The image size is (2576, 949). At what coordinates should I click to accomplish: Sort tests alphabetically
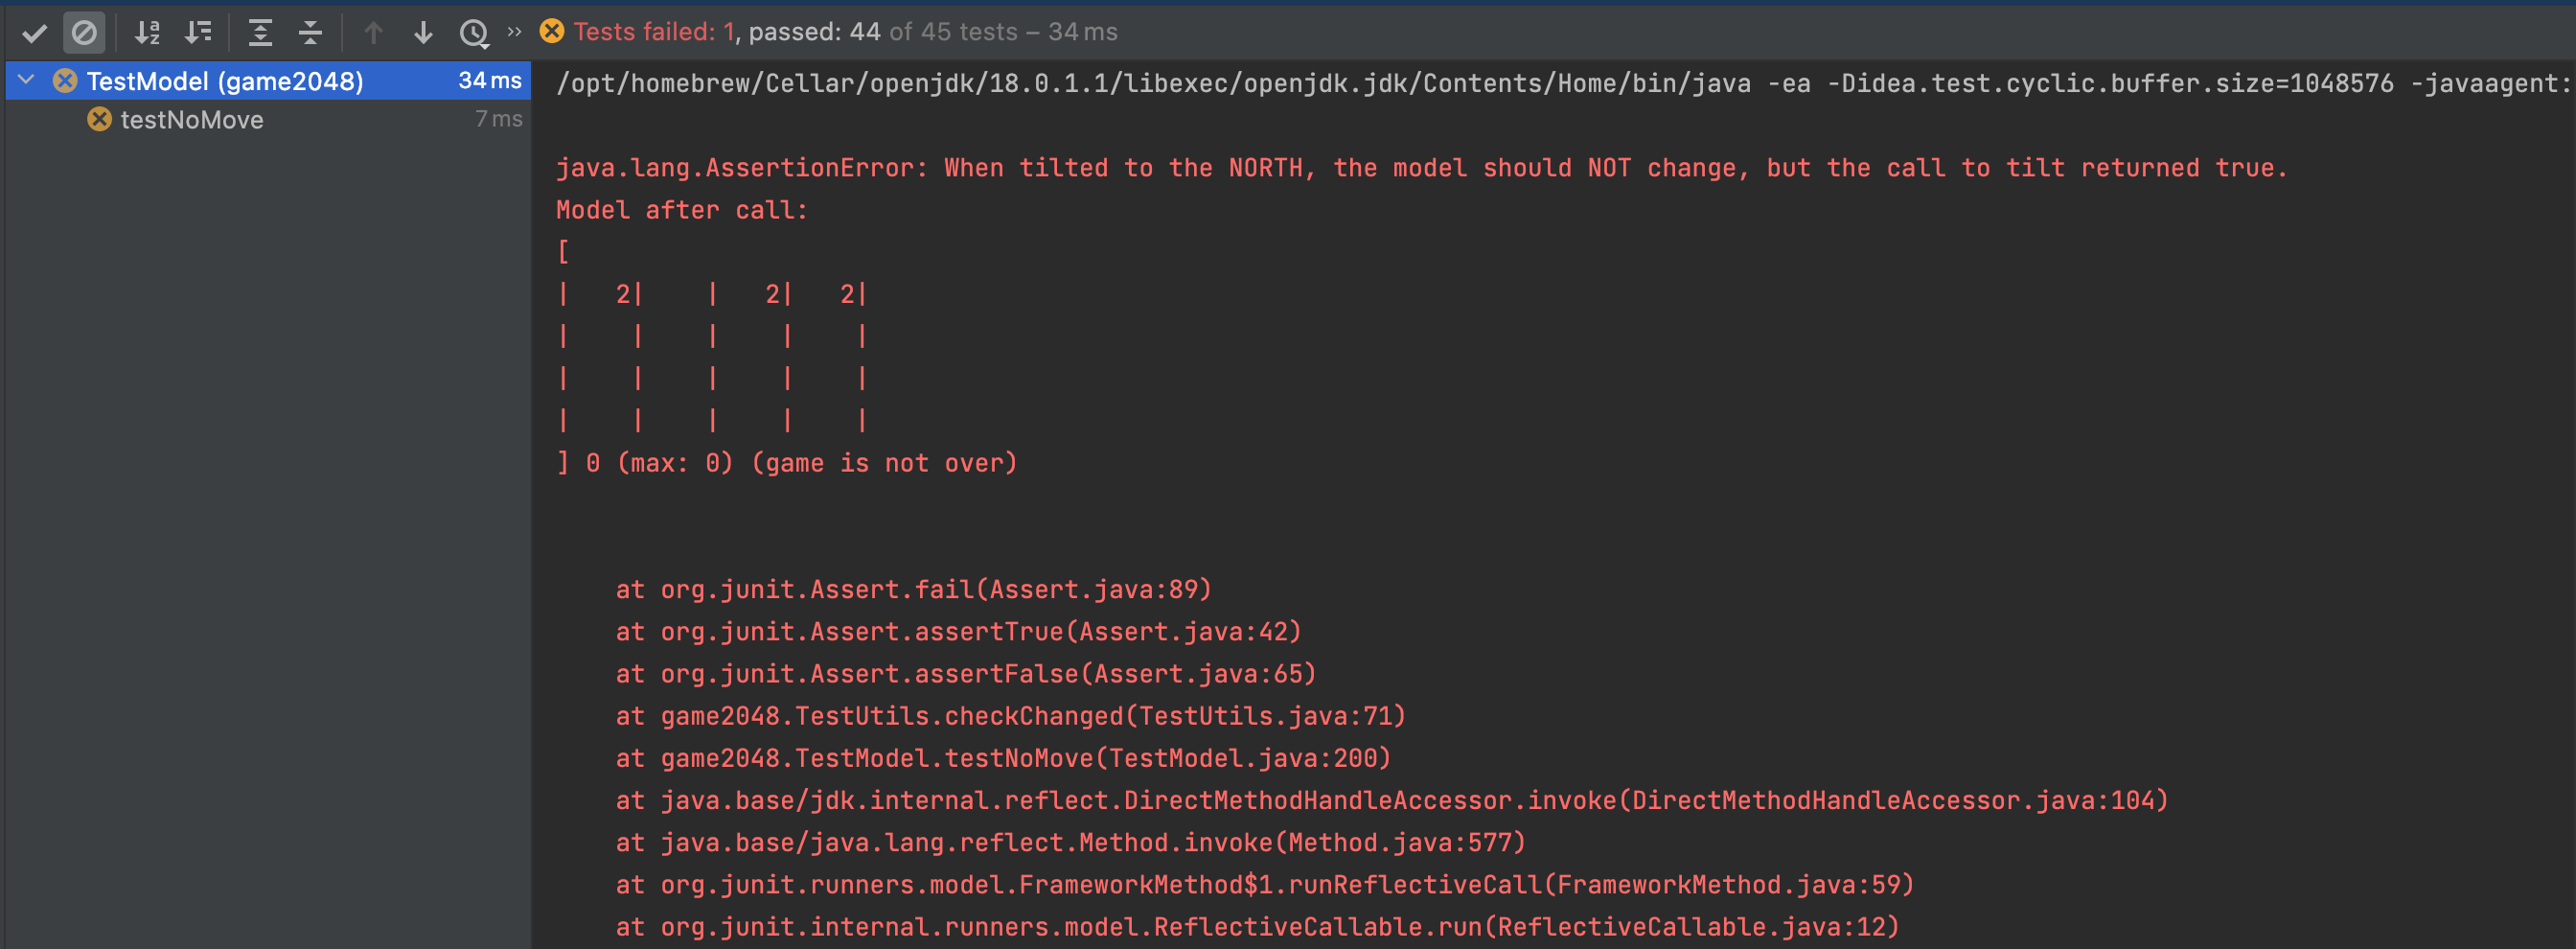click(147, 33)
